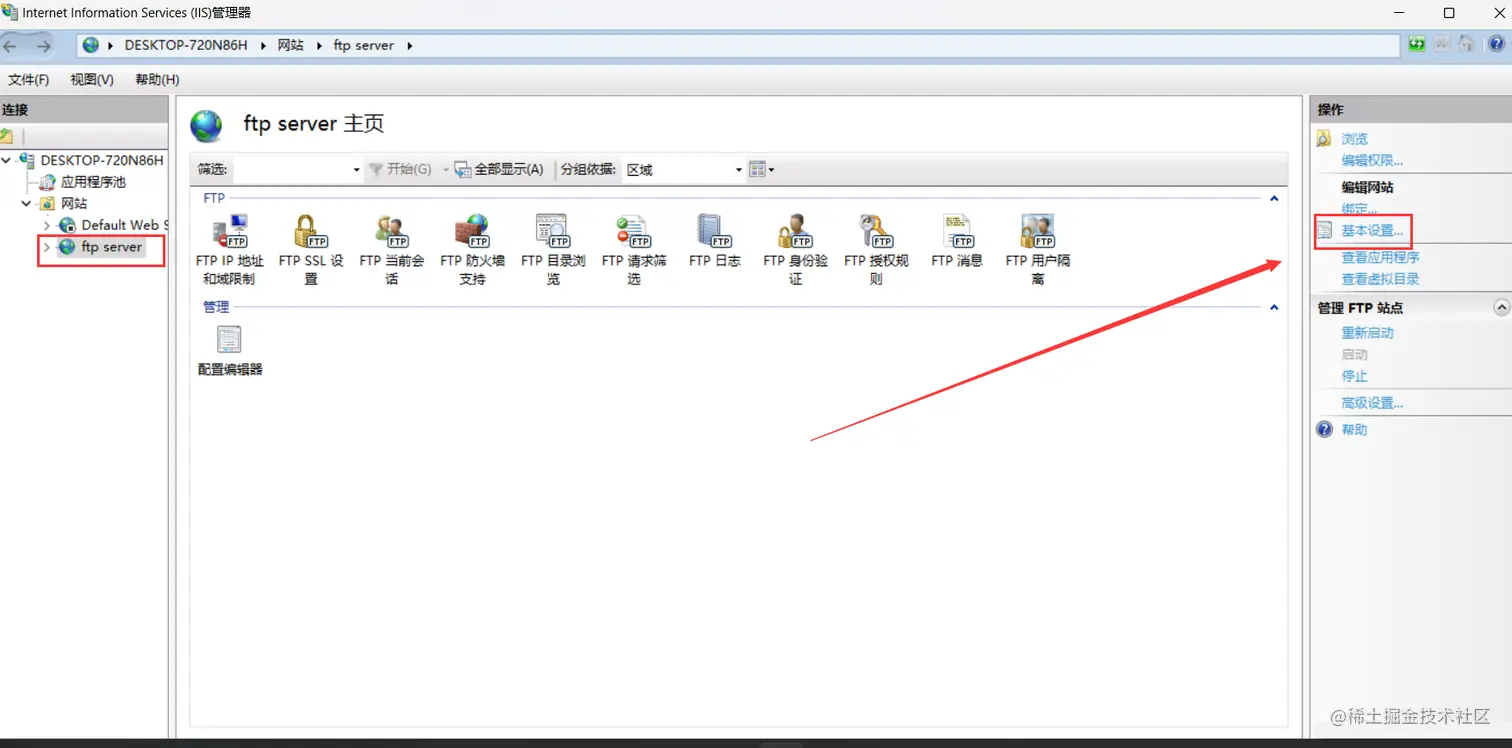This screenshot has width=1512, height=748.
Task: Click 浏览 link in Actions panel
Action: tap(1355, 139)
